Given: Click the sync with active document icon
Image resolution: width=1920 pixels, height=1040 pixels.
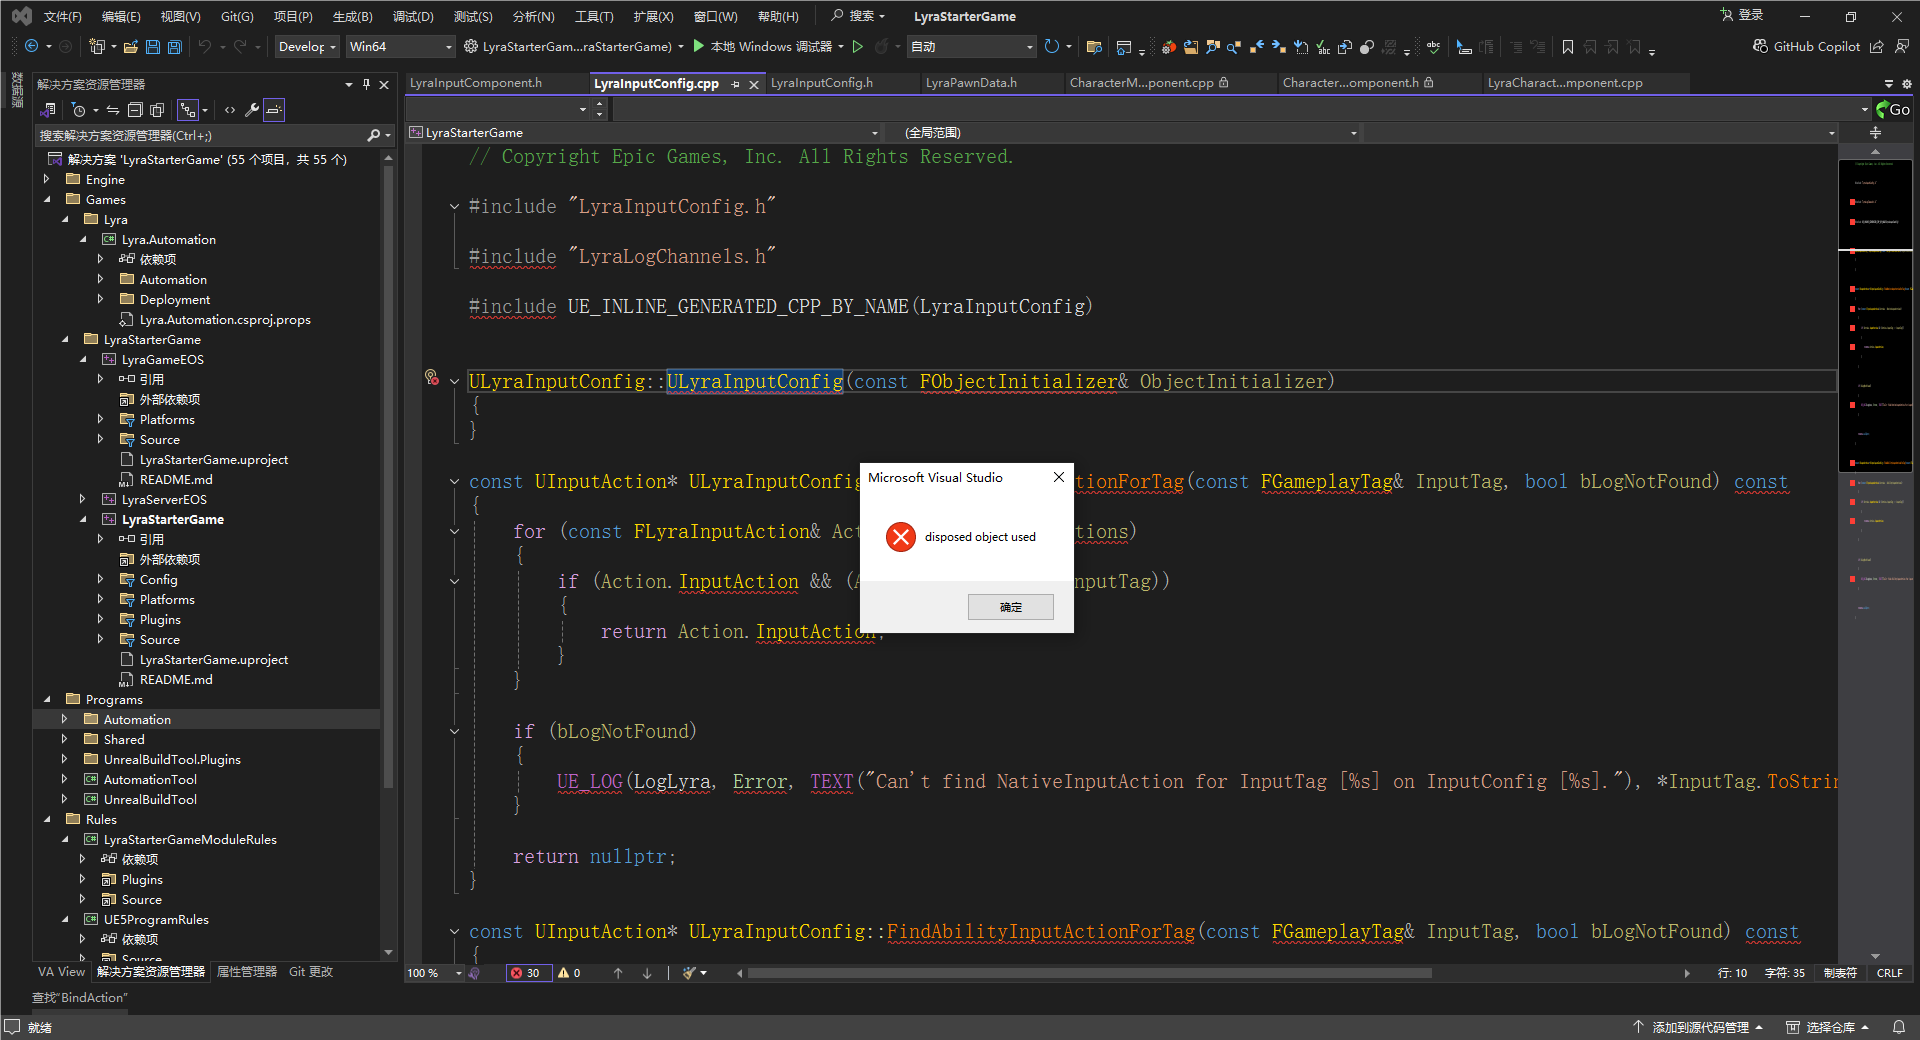Looking at the screenshot, I should point(113,110).
